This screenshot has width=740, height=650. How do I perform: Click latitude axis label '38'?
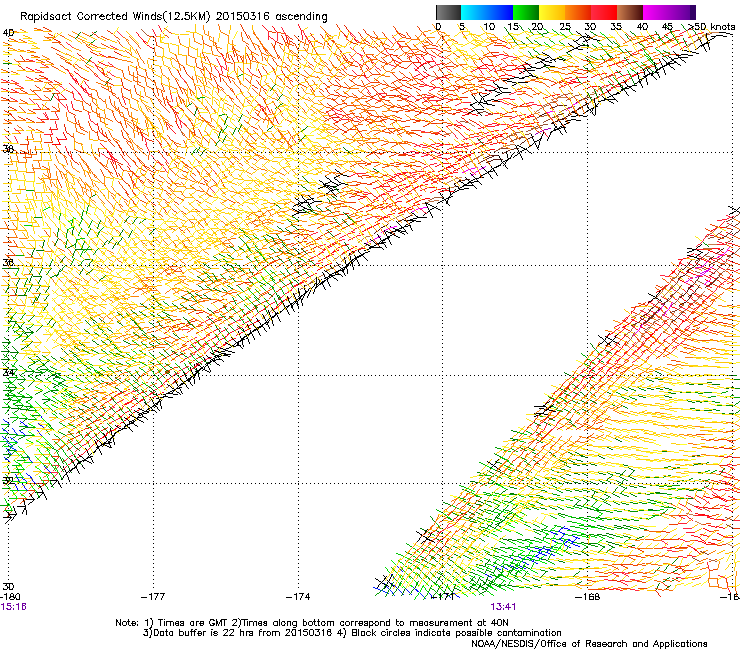(x=8, y=149)
